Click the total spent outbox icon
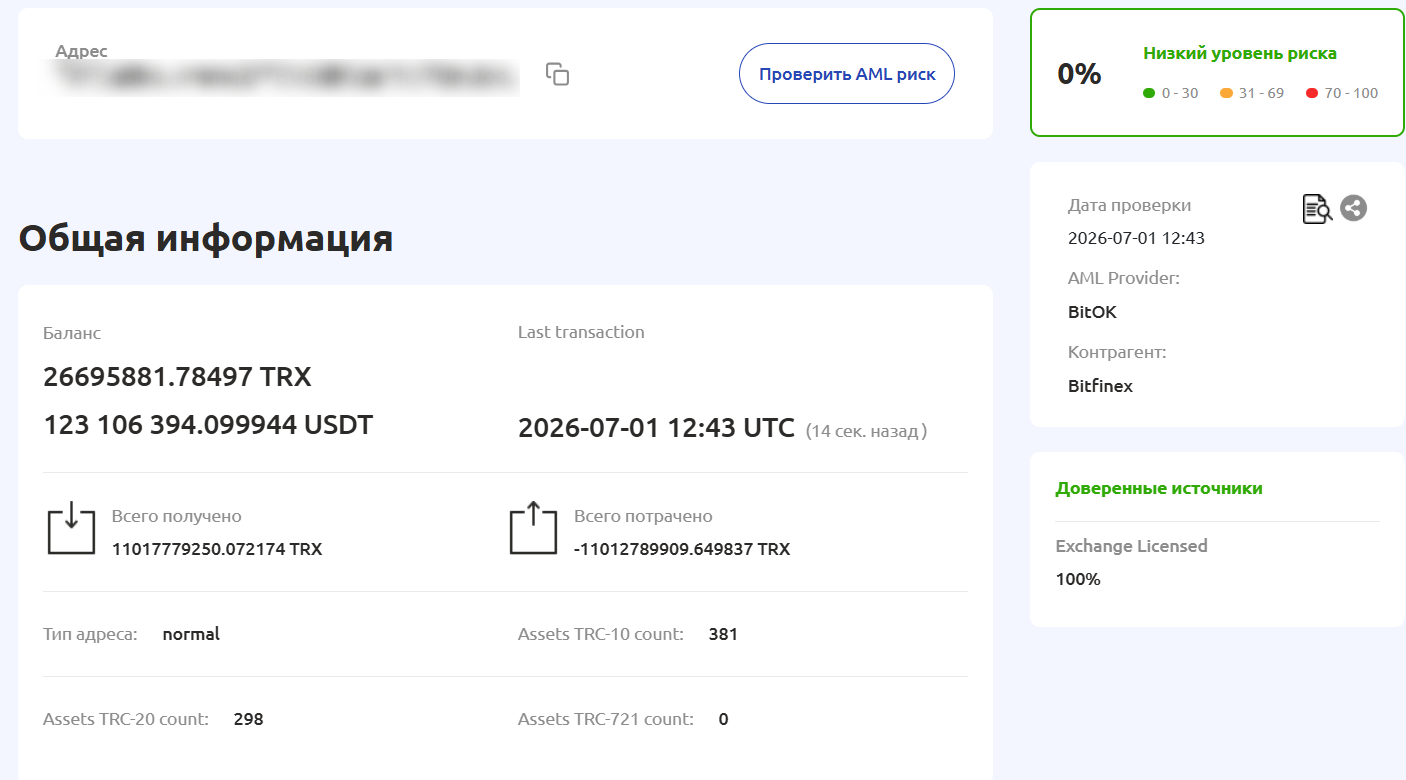The width and height of the screenshot is (1406, 780). tap(534, 529)
